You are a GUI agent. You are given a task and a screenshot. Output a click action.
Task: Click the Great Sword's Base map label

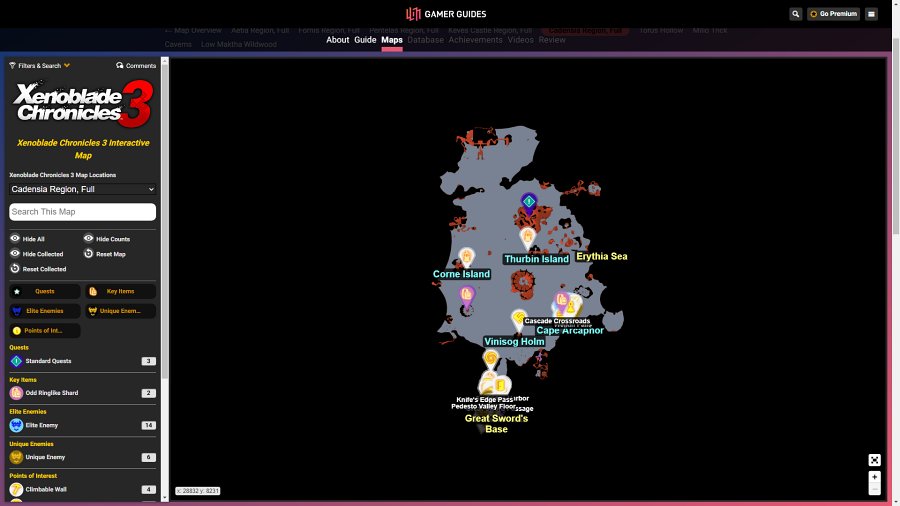coord(496,423)
